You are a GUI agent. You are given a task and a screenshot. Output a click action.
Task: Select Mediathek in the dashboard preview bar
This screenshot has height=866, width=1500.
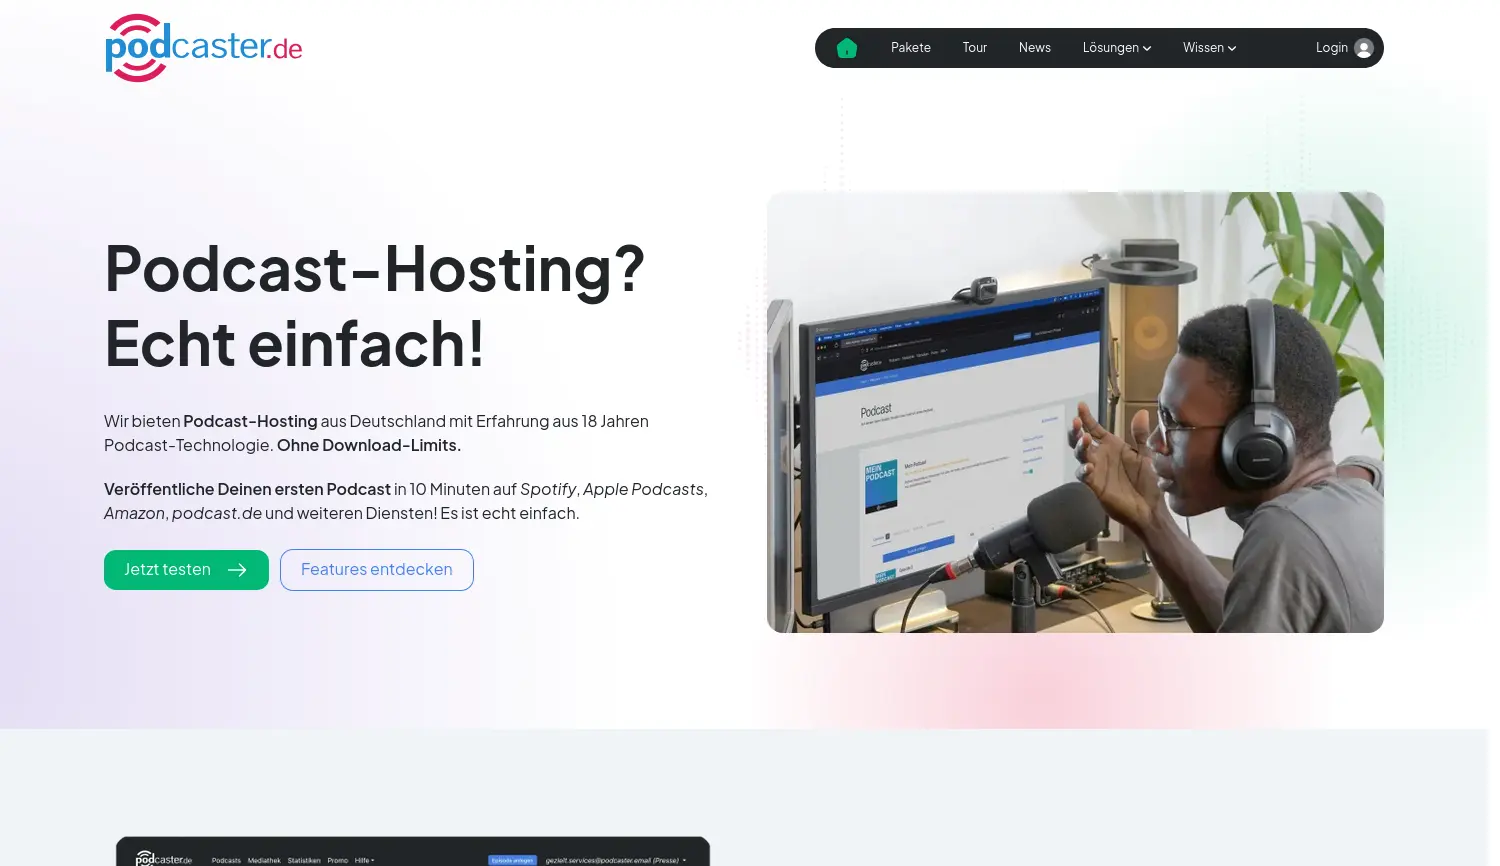tap(264, 860)
